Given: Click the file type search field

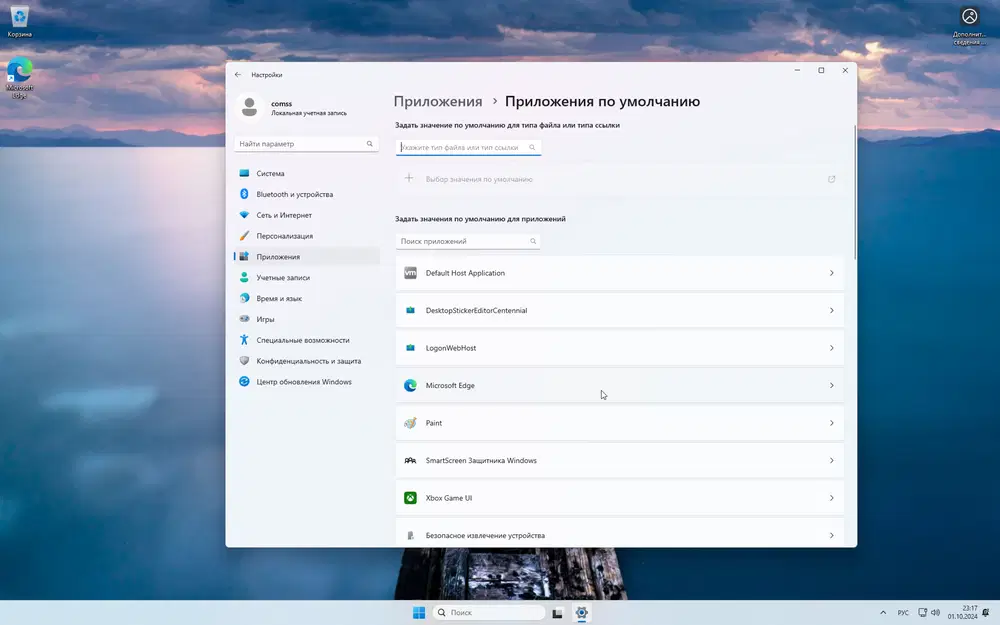Looking at the screenshot, I should pyautogui.click(x=468, y=147).
